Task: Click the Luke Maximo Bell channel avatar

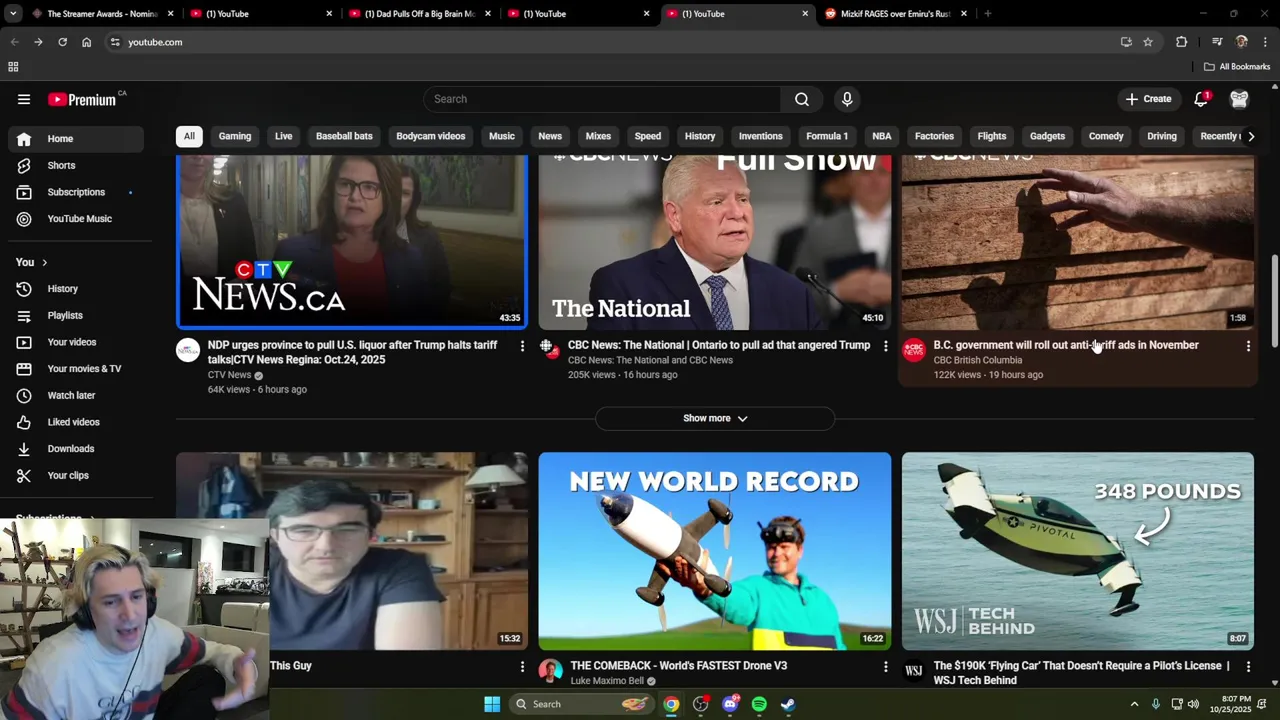Action: (550, 670)
